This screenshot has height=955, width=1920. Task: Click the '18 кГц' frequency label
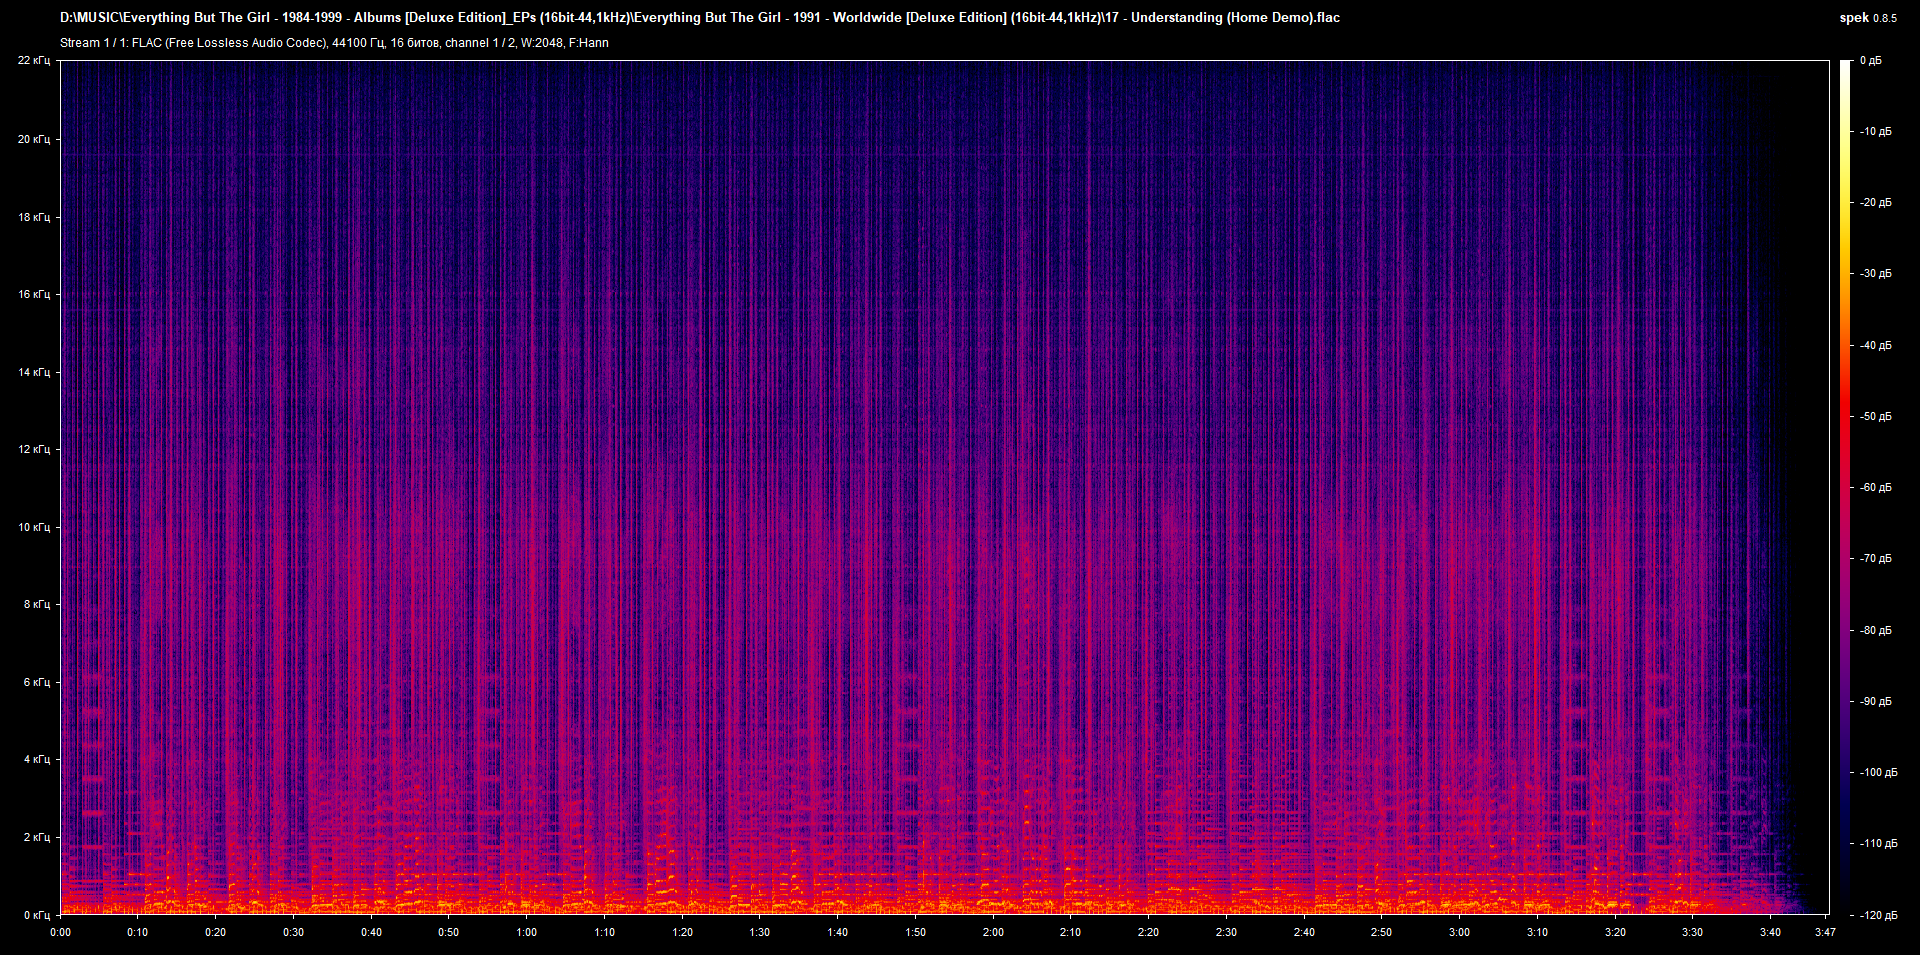(x=33, y=217)
